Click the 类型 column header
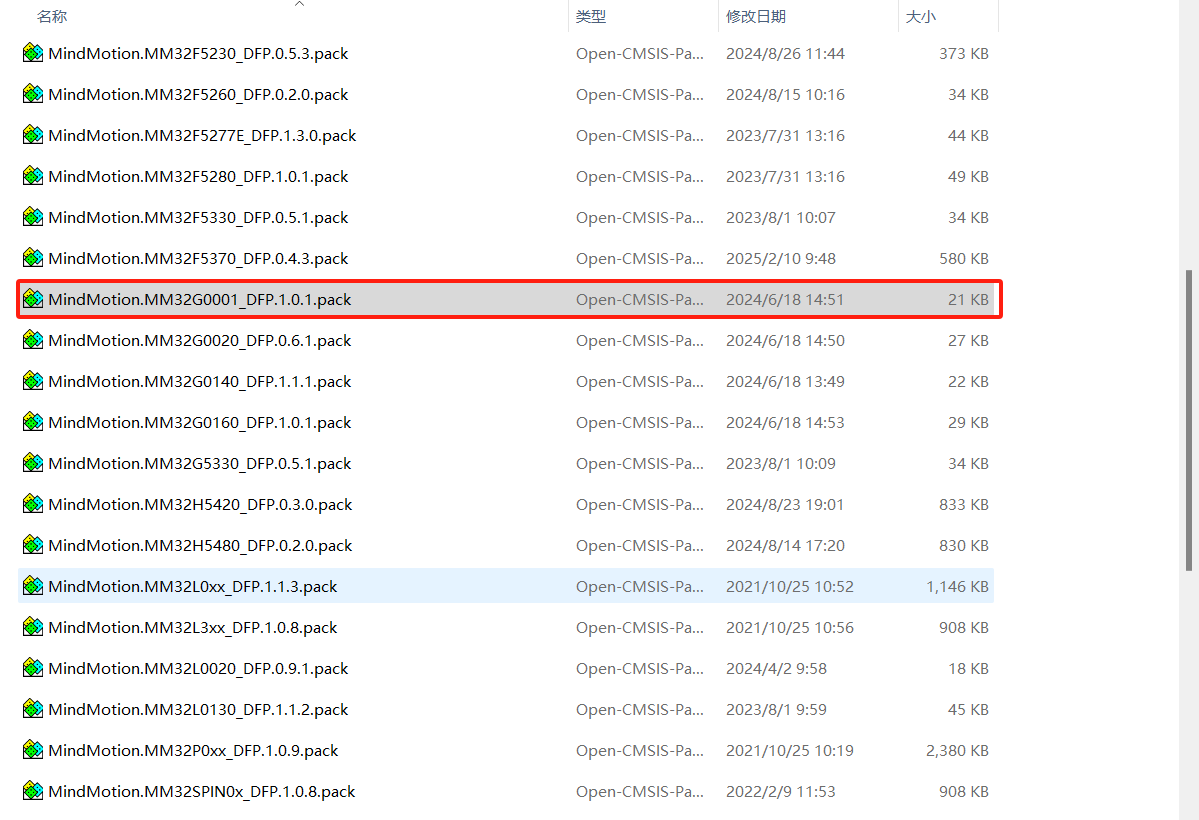 590,16
